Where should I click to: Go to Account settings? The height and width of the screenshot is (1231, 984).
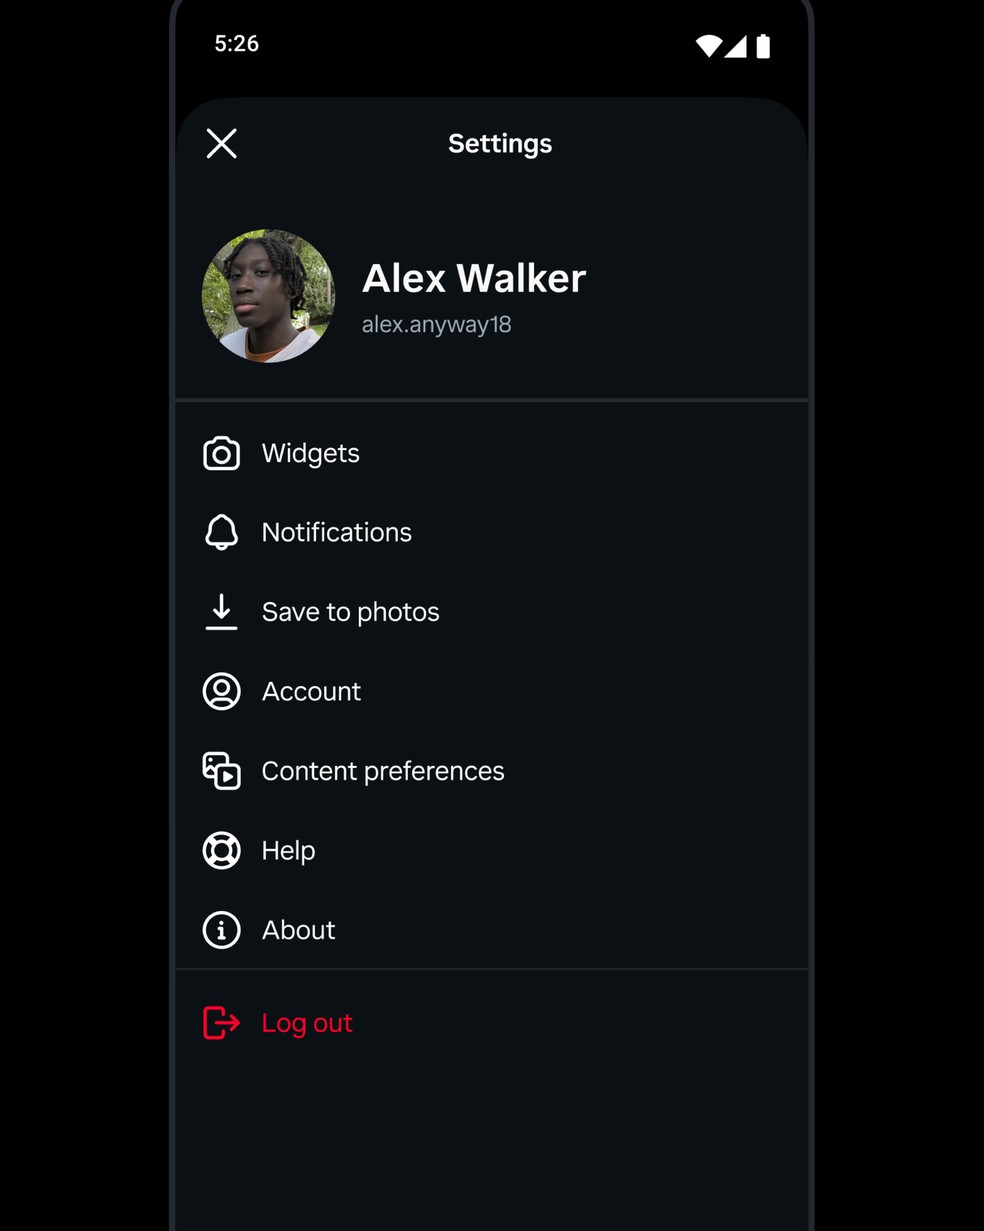coord(311,692)
